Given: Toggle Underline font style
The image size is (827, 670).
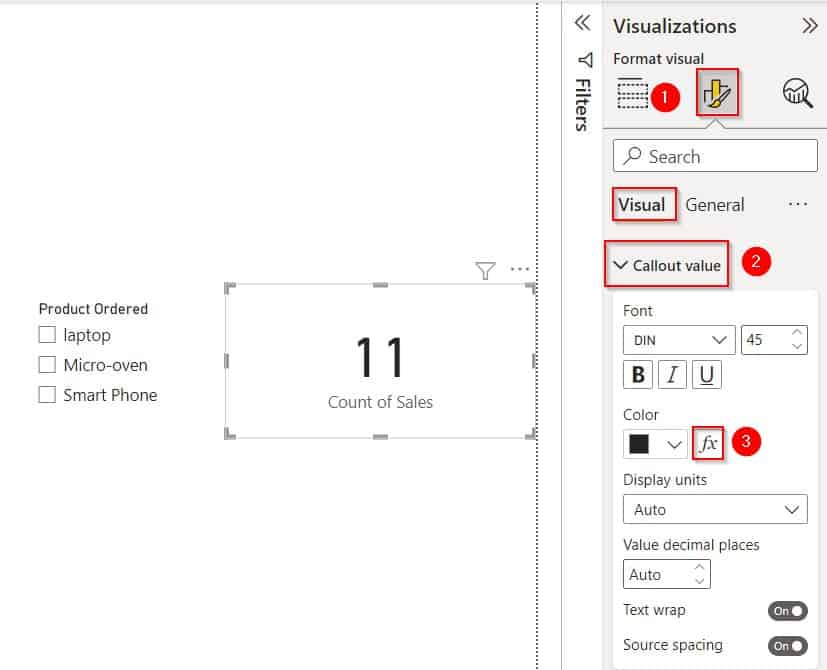Looking at the screenshot, I should coord(706,375).
